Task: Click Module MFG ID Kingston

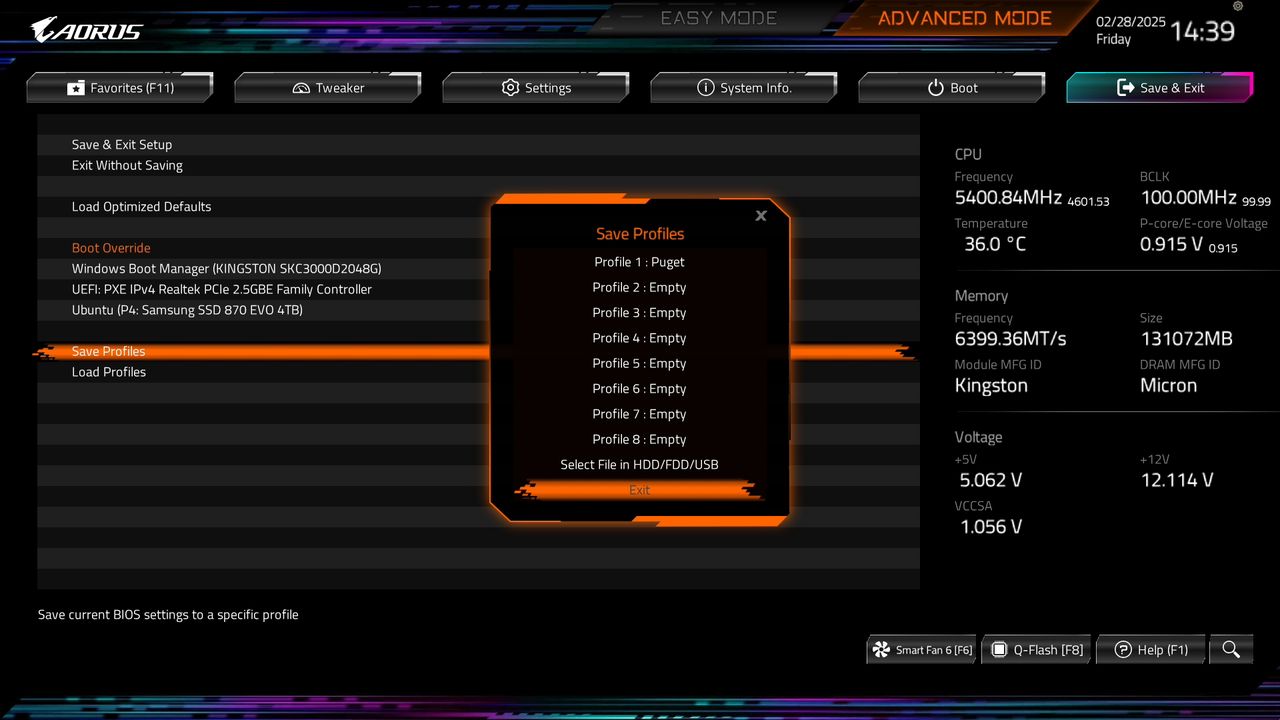Action: [x=991, y=386]
